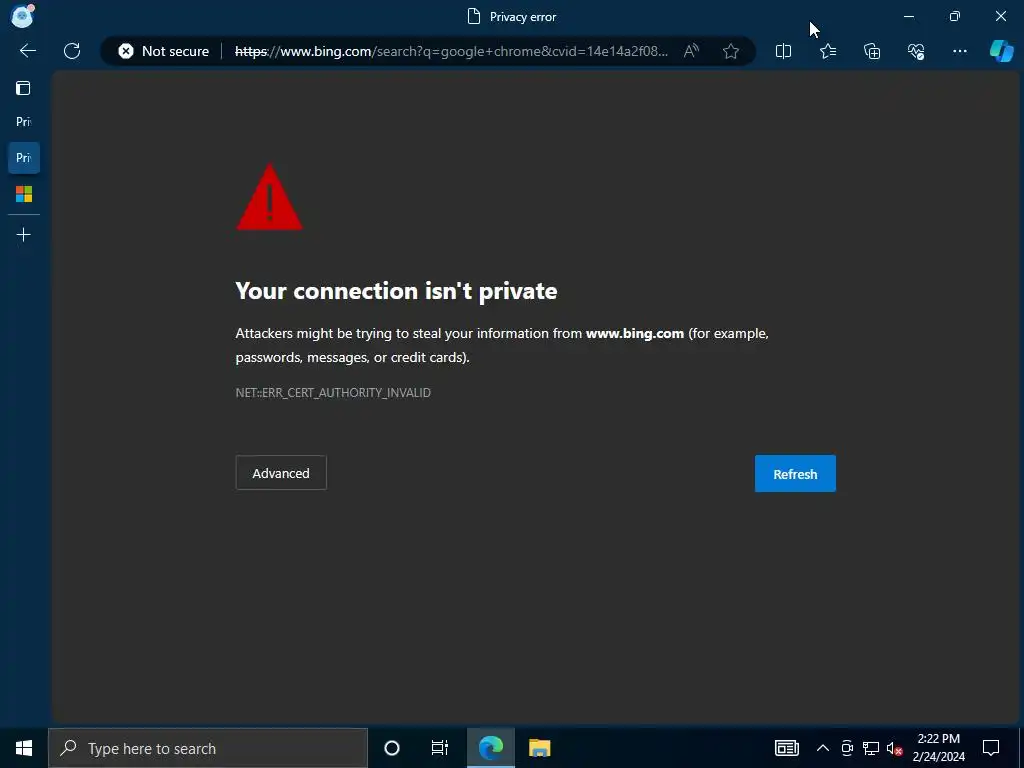Open network status tray icon
The height and width of the screenshot is (768, 1024).
click(x=871, y=748)
